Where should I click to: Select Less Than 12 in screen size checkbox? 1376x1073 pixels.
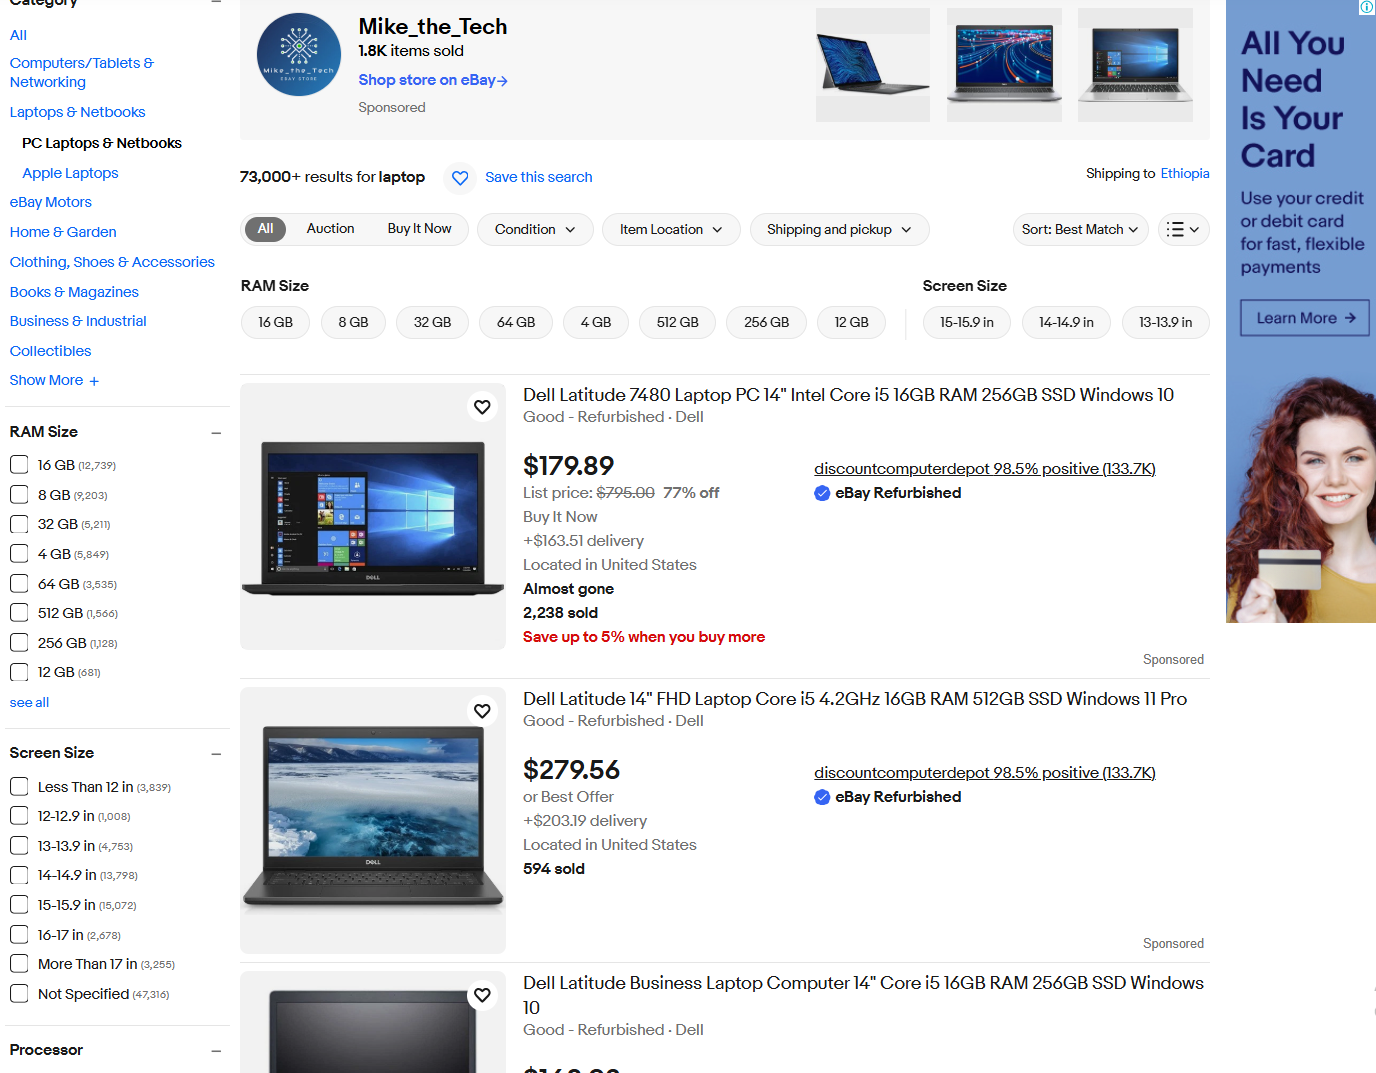(x=19, y=787)
